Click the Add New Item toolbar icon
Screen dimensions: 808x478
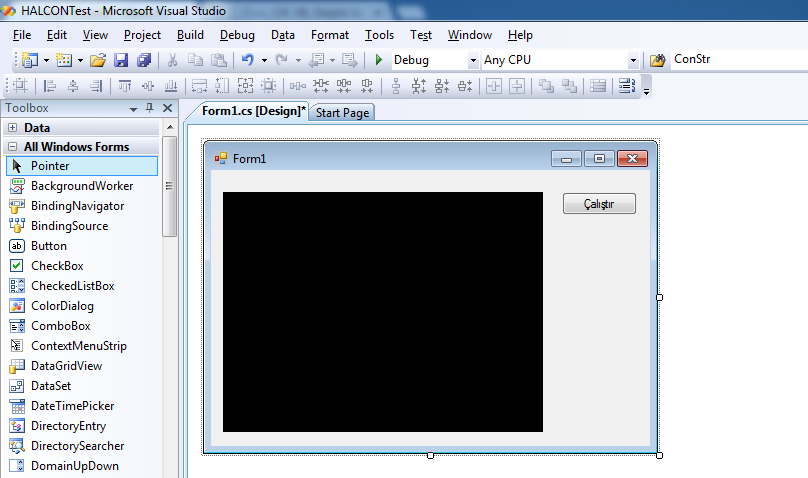(x=64, y=60)
